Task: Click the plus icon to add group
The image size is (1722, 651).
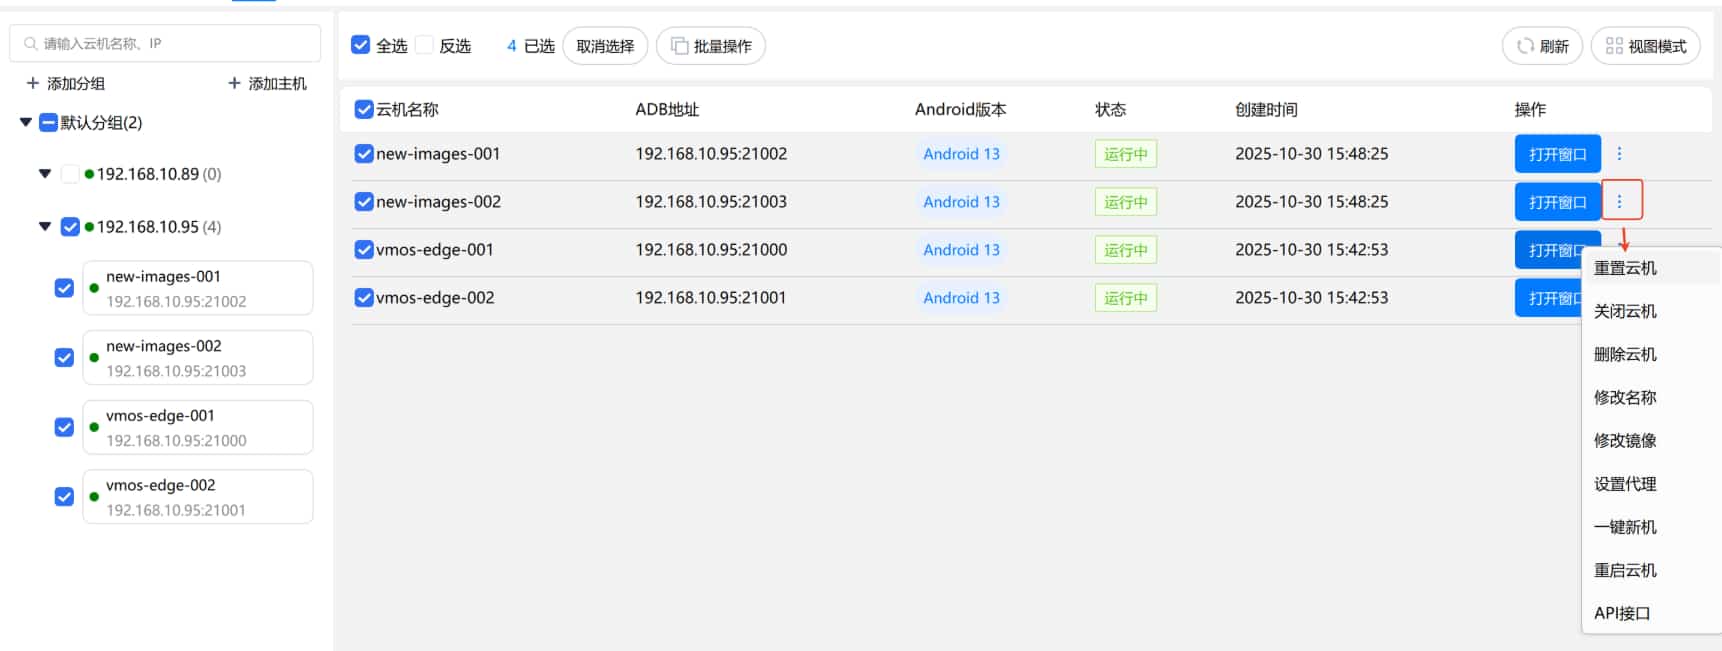Action: 33,83
